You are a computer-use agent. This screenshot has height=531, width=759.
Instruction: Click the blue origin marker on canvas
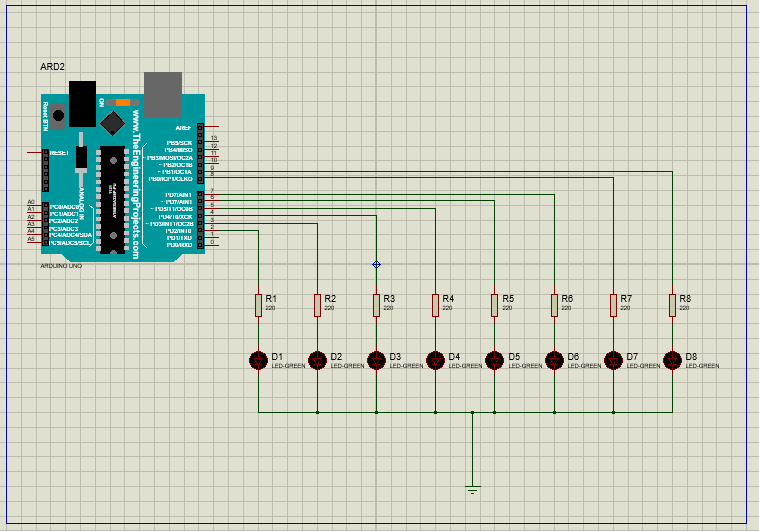tap(376, 264)
